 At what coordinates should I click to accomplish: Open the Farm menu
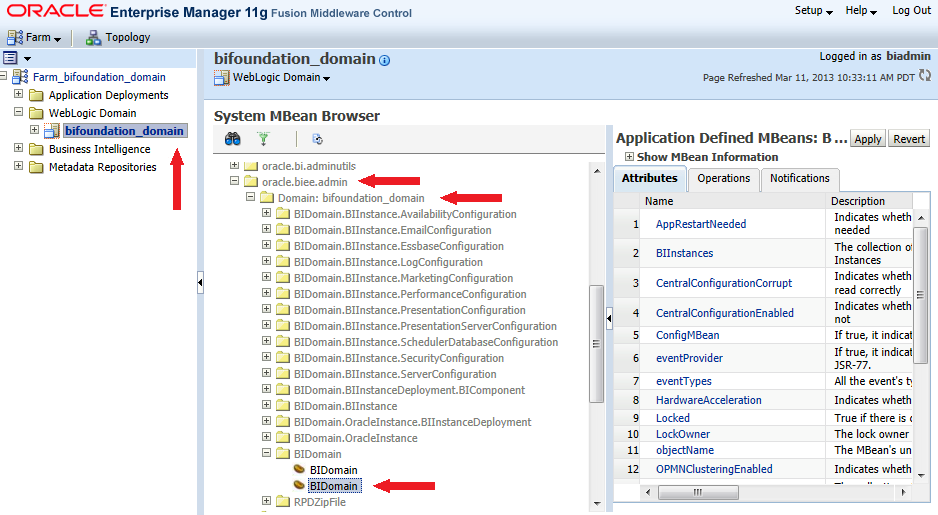[x=34, y=38]
